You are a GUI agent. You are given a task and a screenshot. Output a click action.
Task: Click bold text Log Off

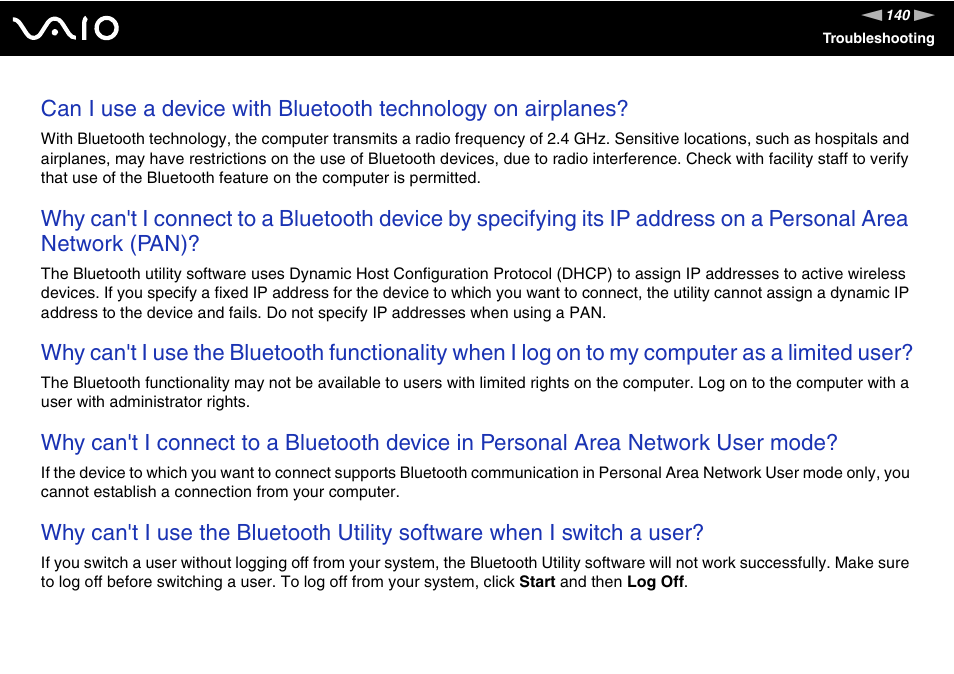point(655,582)
